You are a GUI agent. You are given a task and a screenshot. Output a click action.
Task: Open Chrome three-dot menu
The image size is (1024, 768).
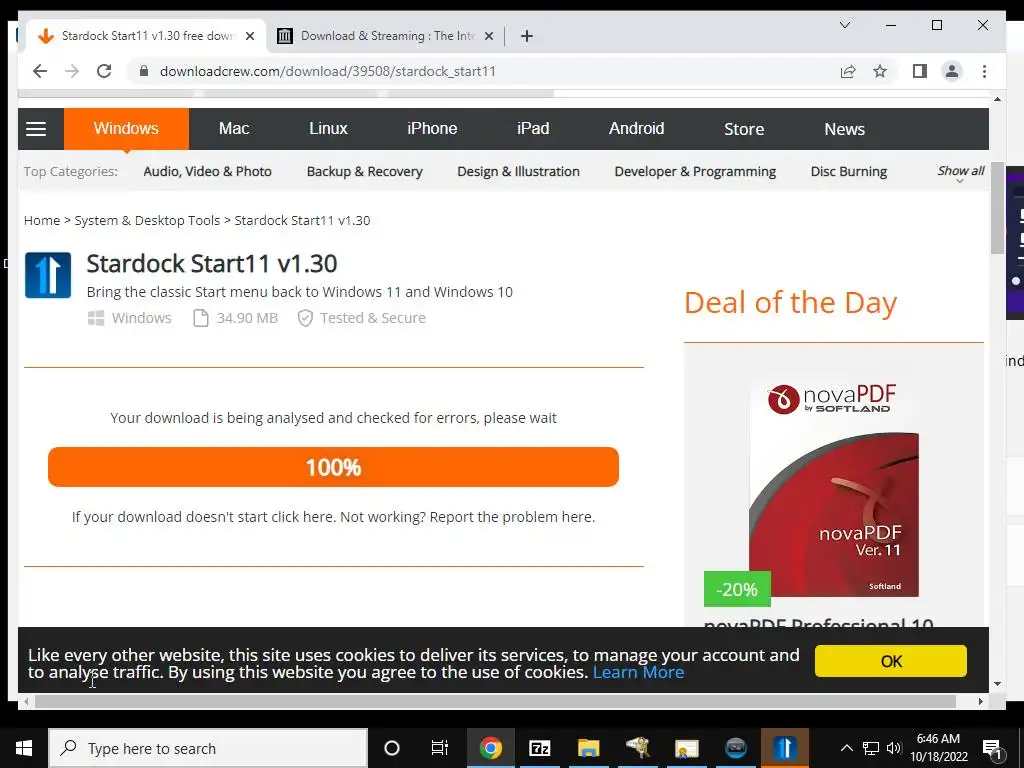point(984,71)
